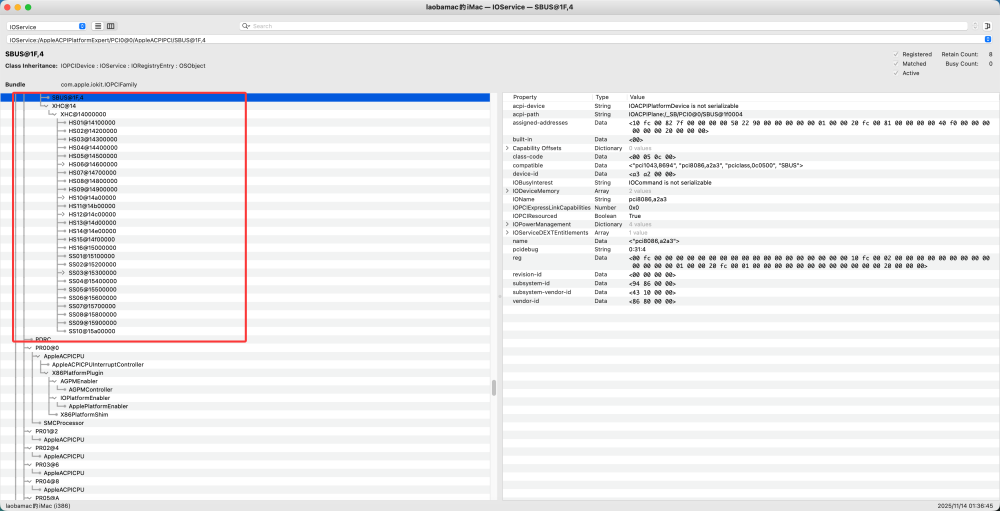The width and height of the screenshot is (1000, 511).
Task: Click the pcidebug value 0:31:4
Action: point(636,250)
